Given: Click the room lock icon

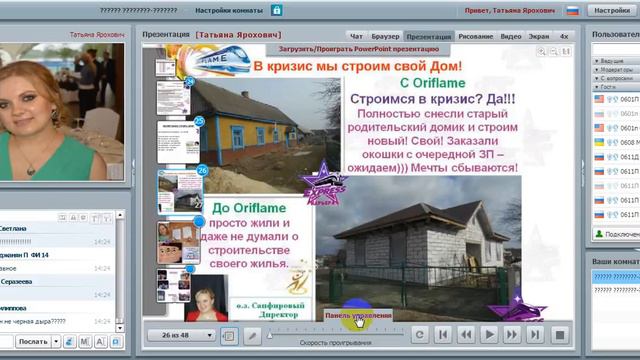Looking at the screenshot, I should point(276,10).
